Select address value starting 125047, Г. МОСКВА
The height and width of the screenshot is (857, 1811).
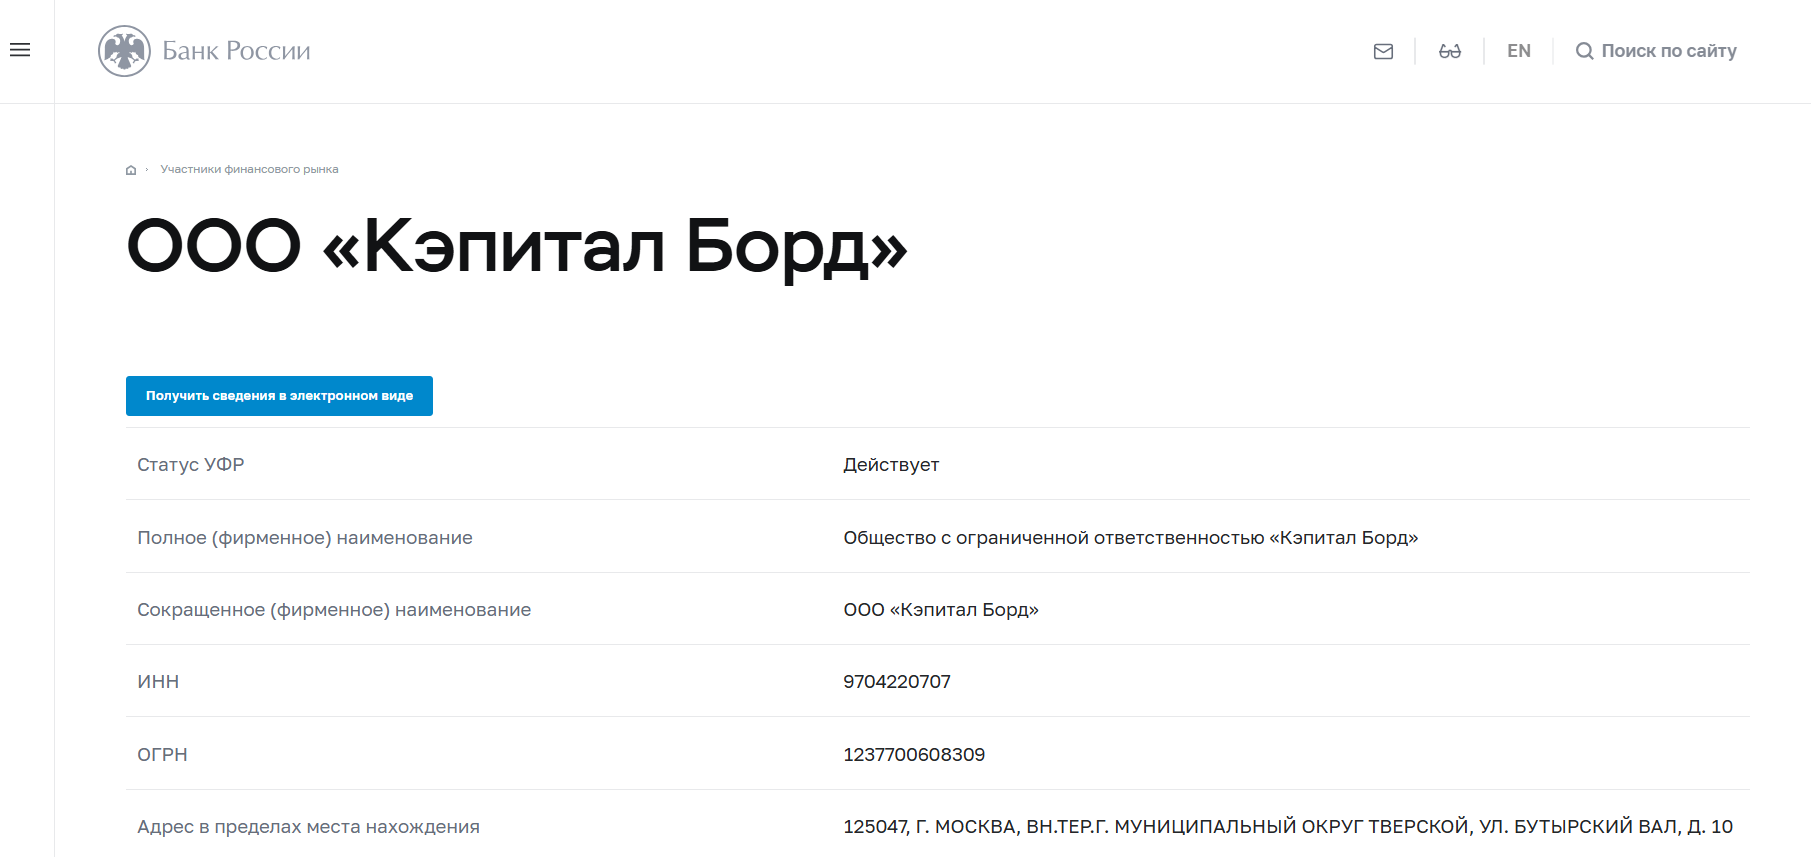[1288, 827]
